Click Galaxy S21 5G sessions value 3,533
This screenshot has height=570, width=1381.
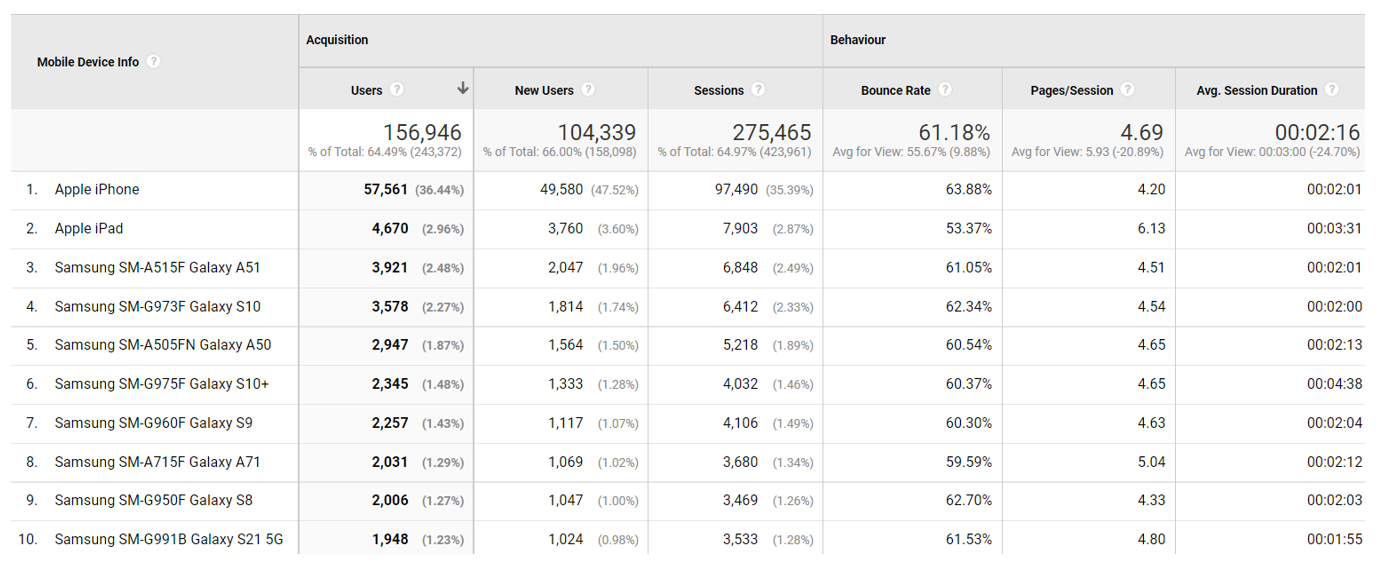point(740,539)
